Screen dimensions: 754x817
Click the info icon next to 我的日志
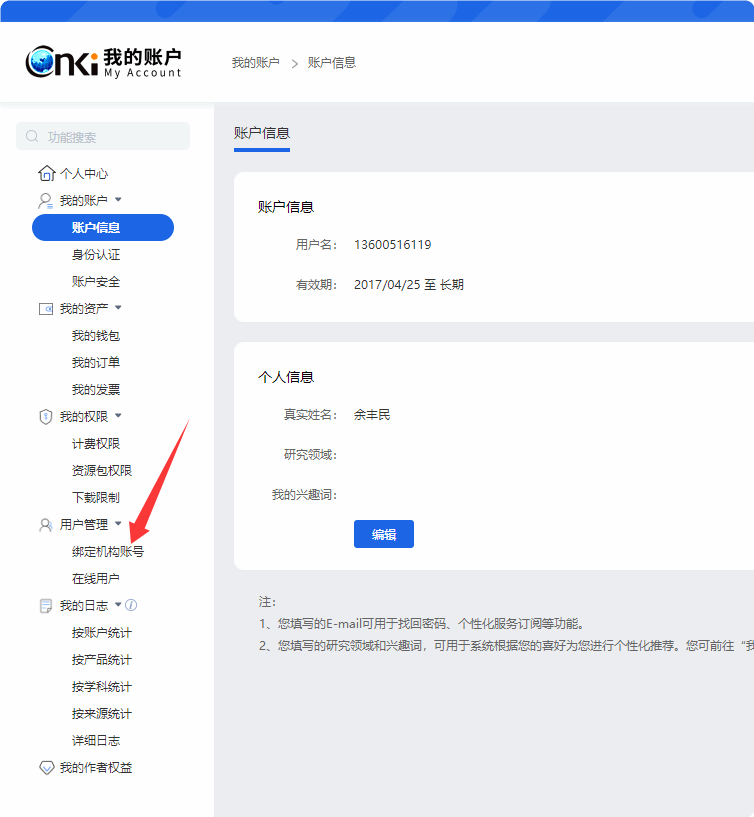pyautogui.click(x=131, y=605)
